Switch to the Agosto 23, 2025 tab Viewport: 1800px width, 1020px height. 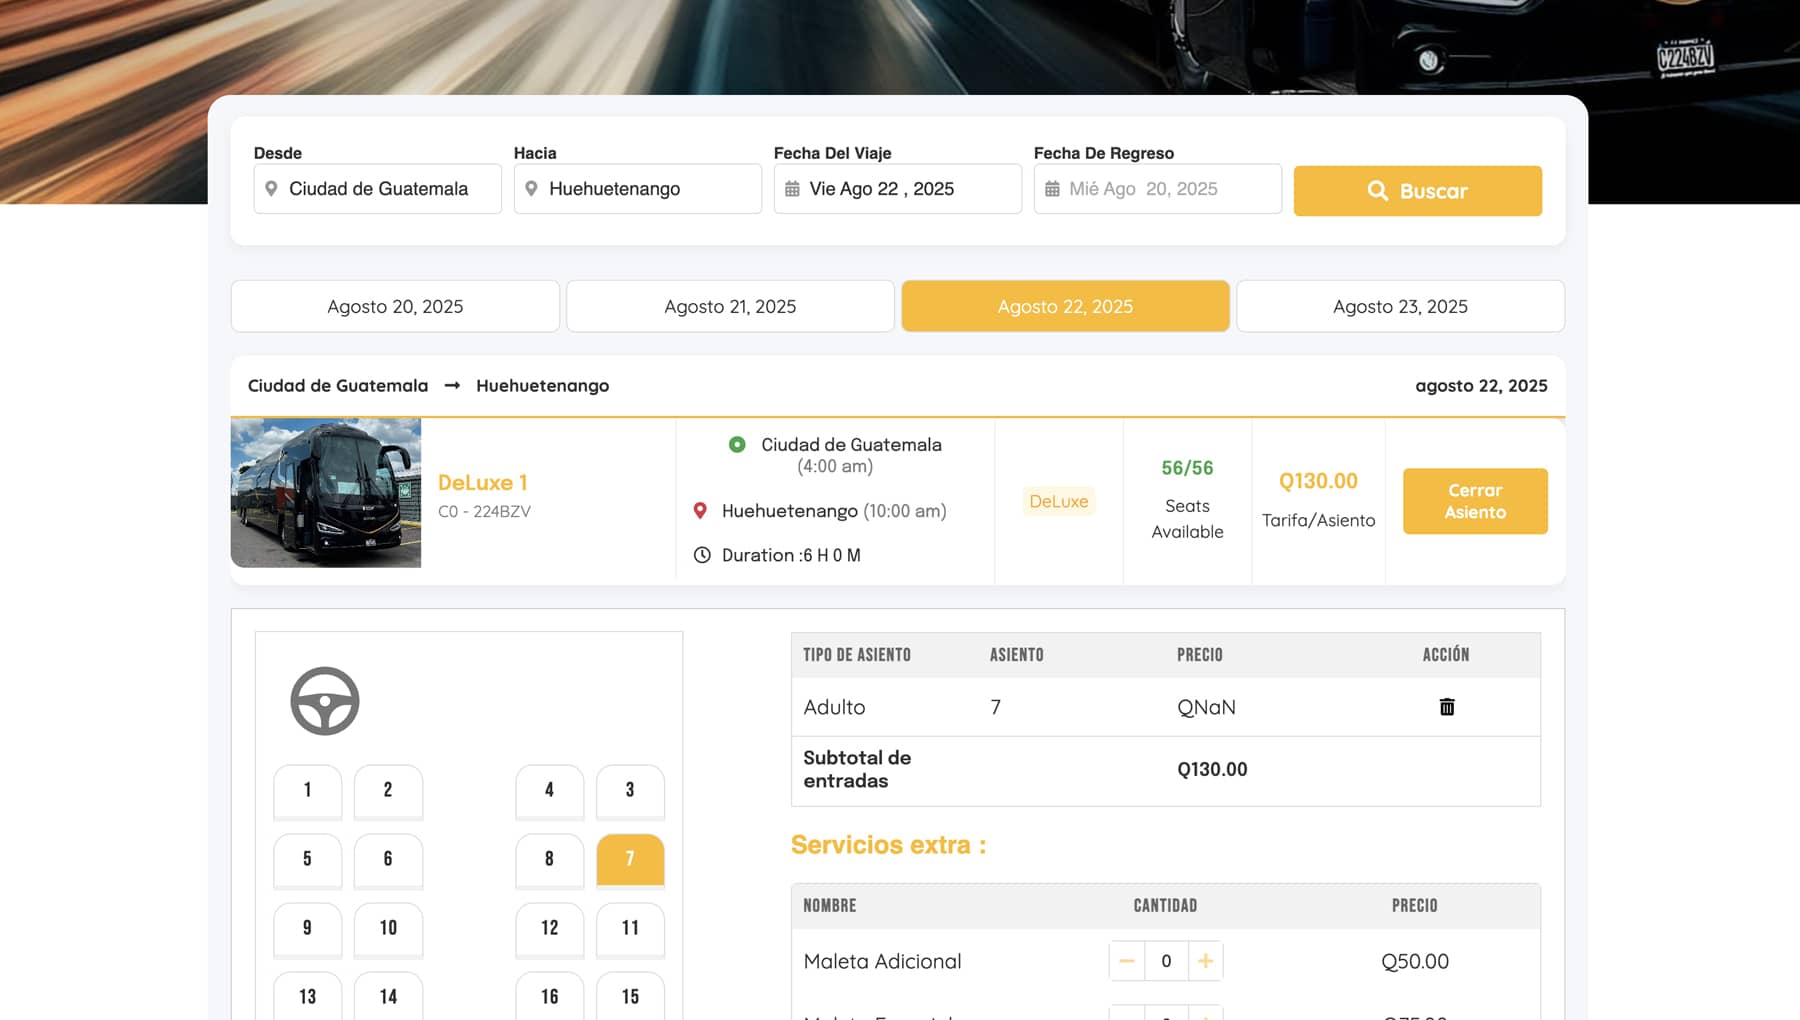point(1400,306)
